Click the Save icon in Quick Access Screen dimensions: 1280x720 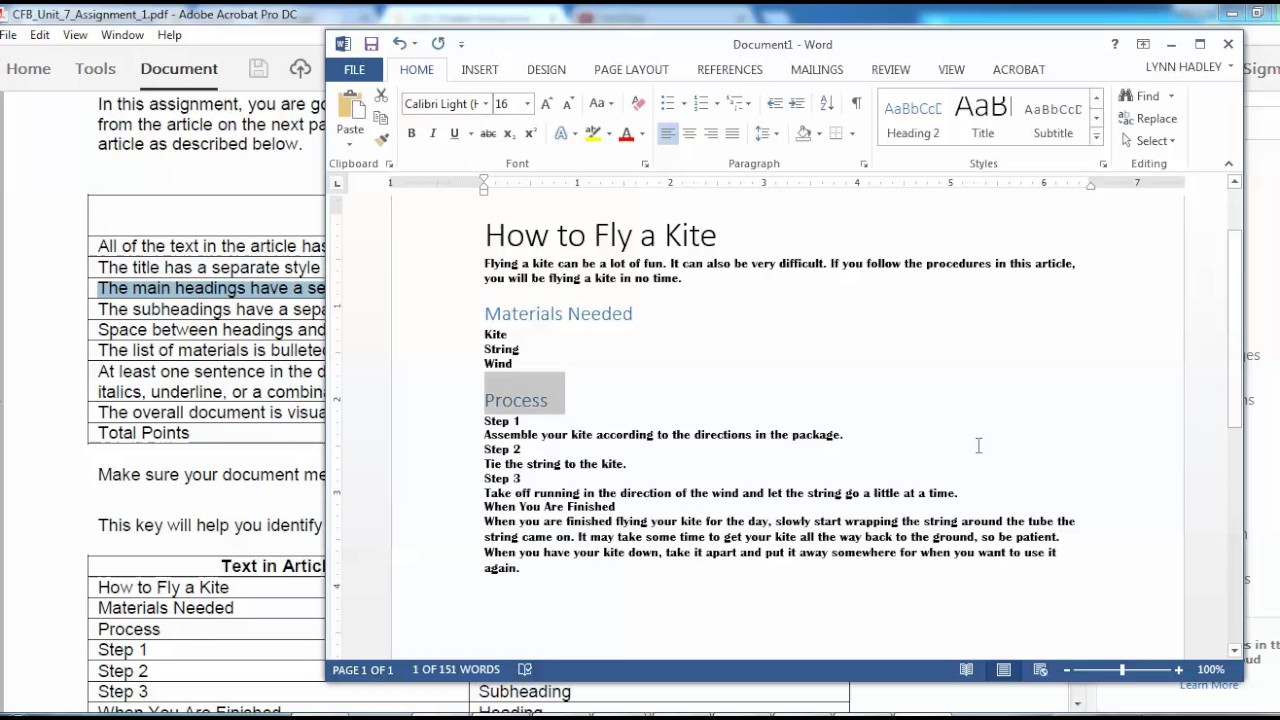coord(371,44)
